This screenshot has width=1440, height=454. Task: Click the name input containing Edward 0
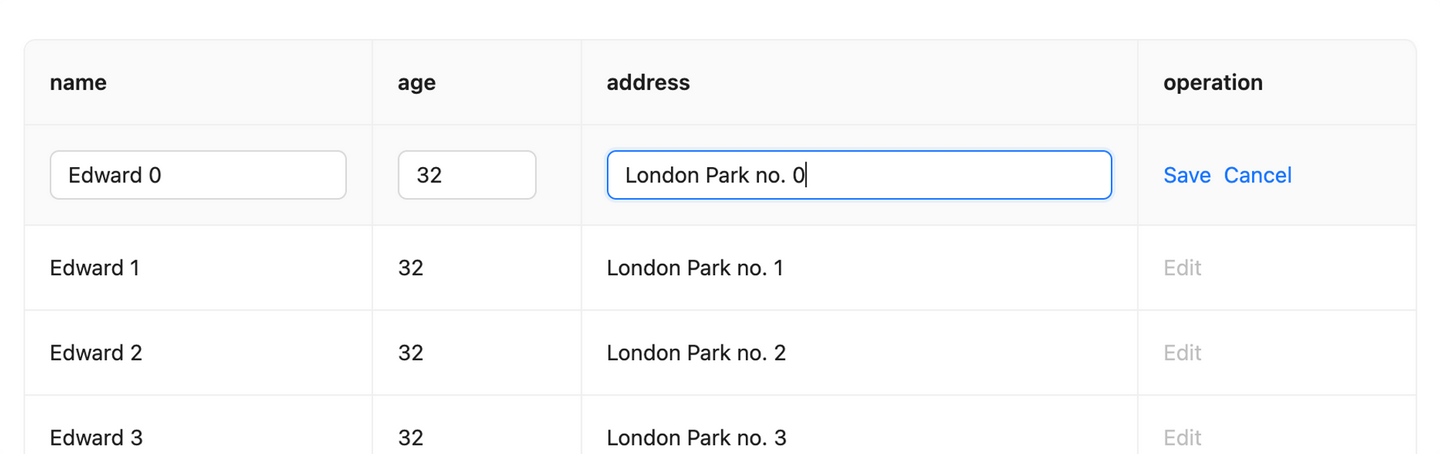(x=198, y=175)
